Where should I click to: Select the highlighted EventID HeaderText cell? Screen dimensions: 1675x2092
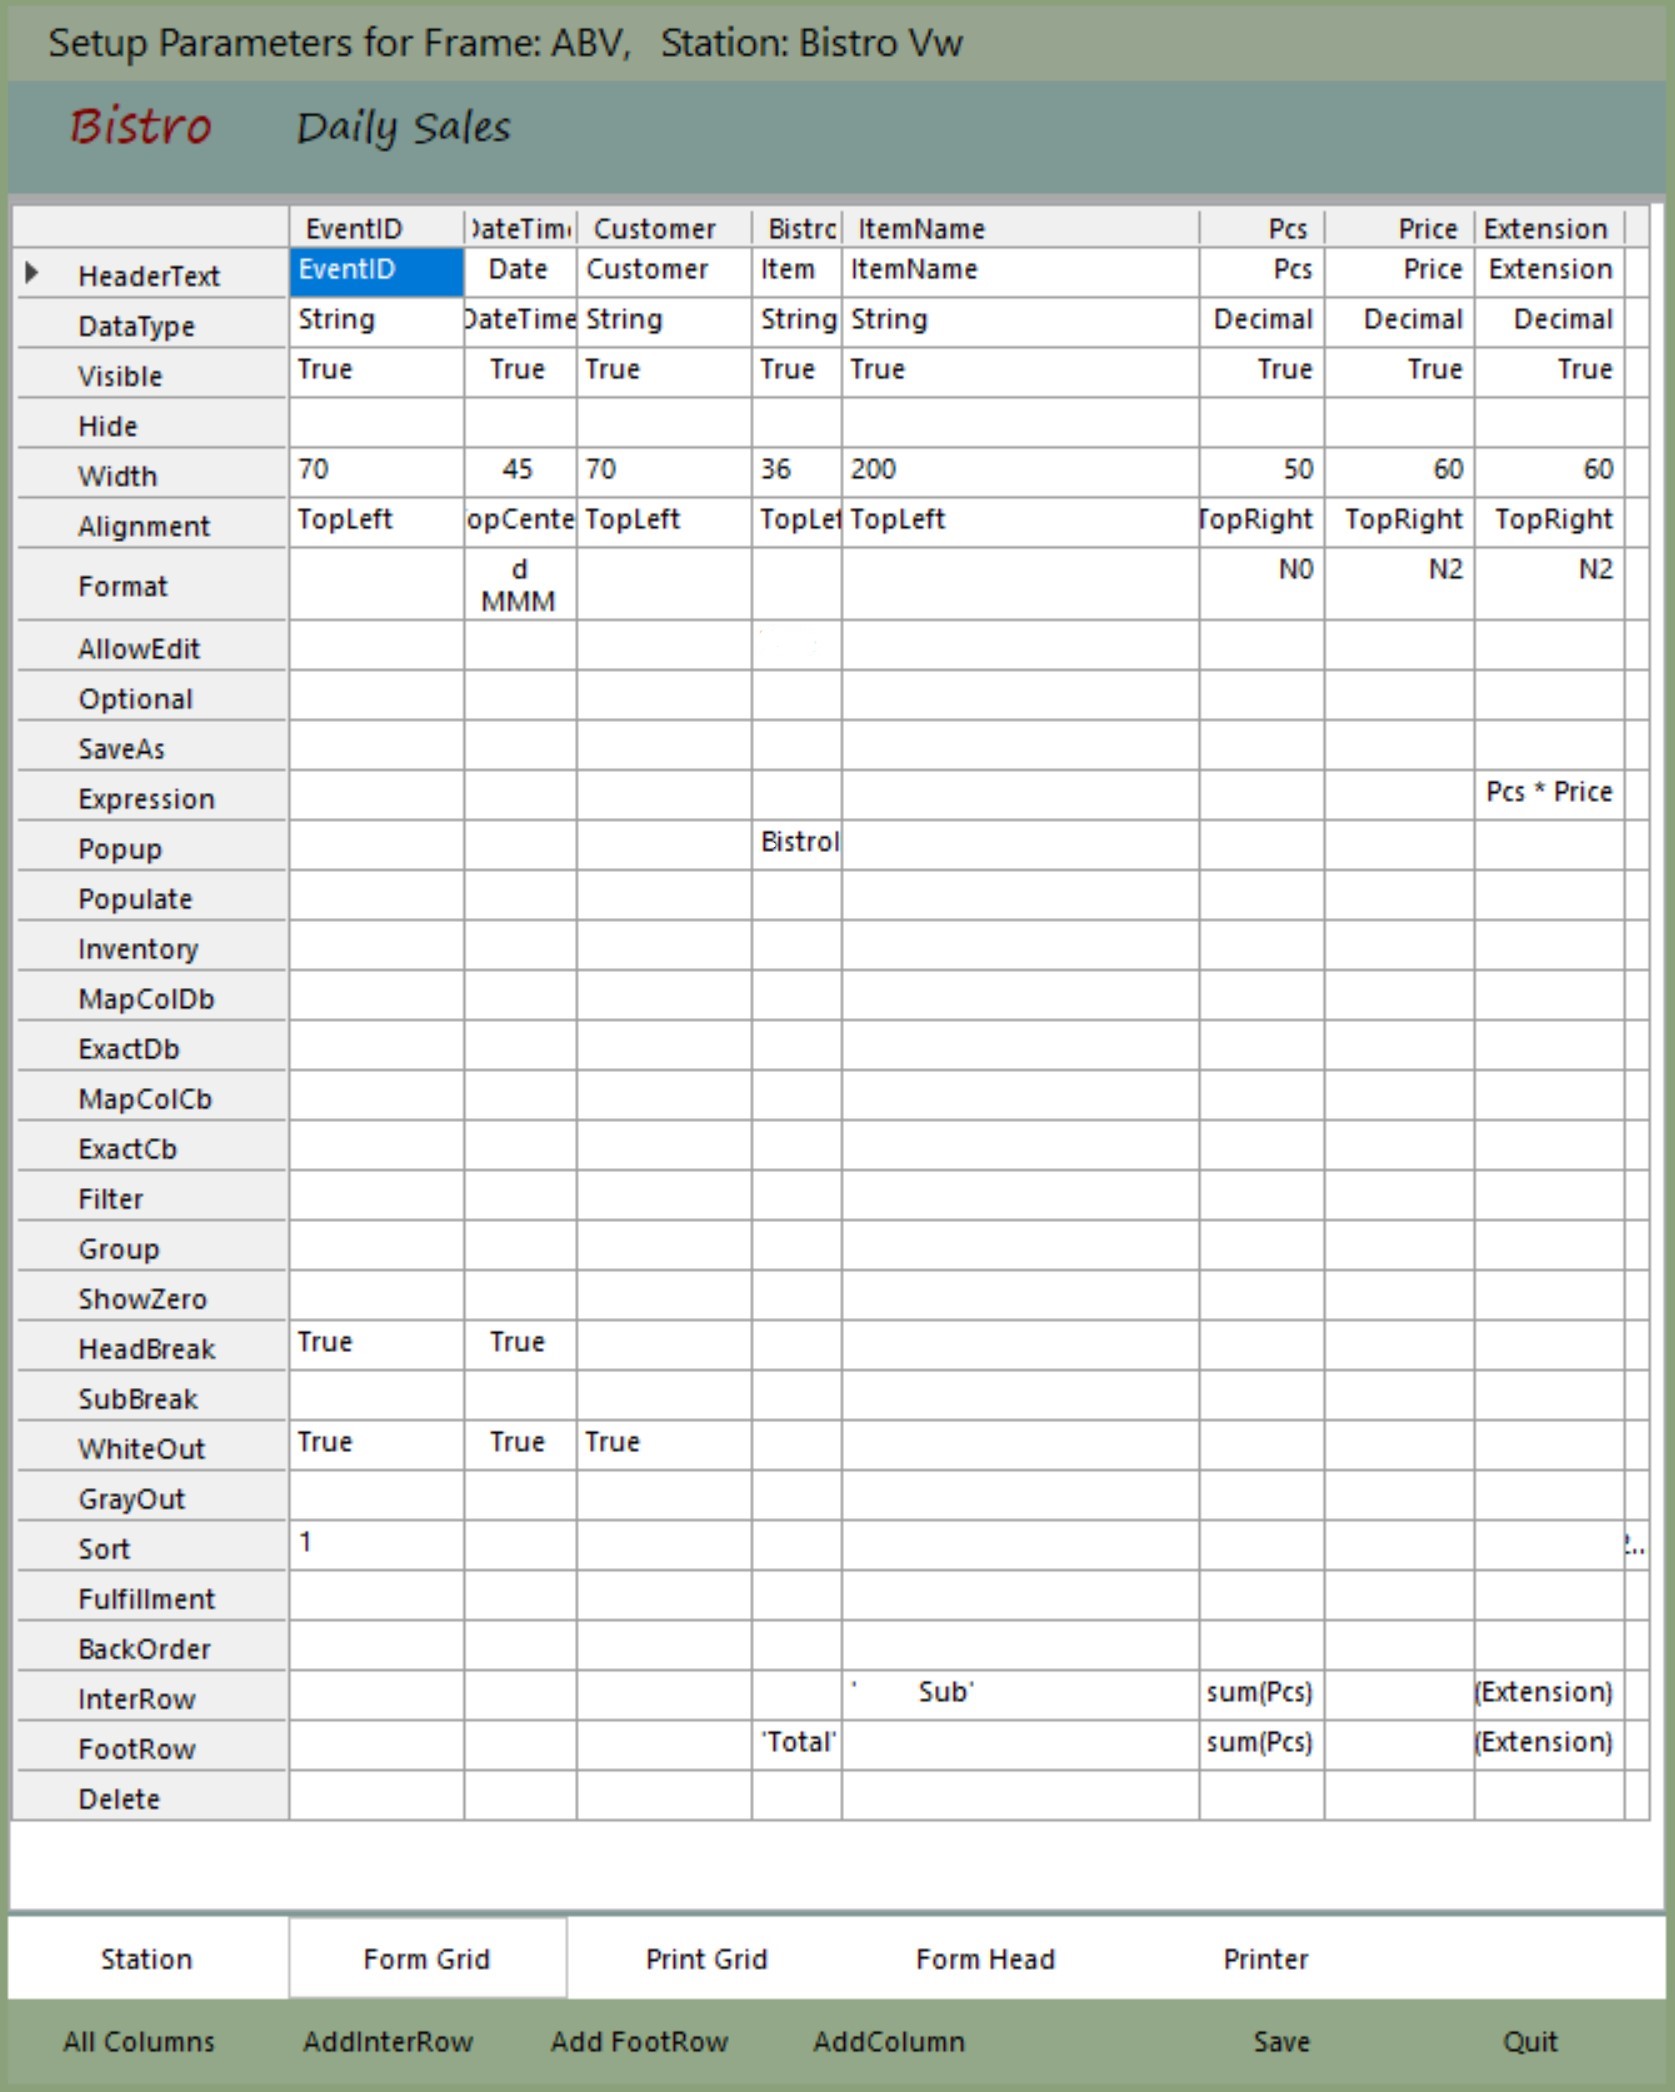[x=376, y=271]
